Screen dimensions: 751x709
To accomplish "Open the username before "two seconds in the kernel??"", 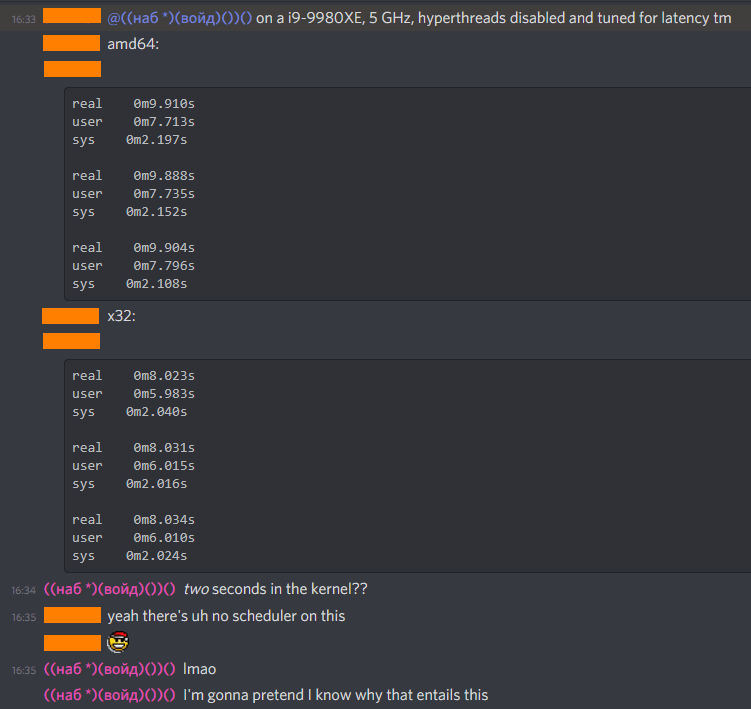I will 110,589.
